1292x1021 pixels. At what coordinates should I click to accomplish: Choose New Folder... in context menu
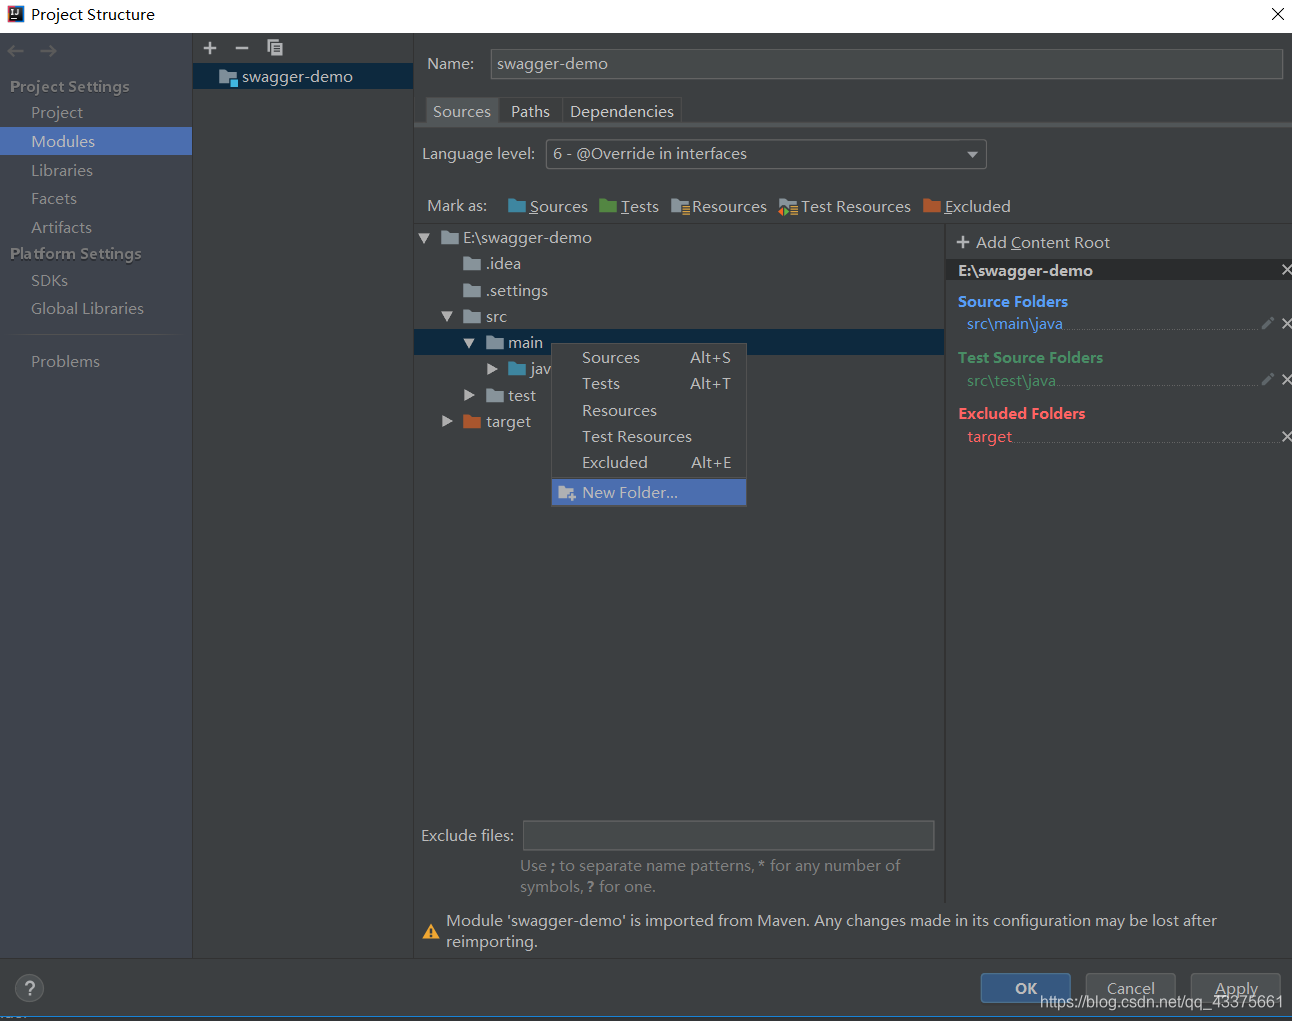coord(649,492)
